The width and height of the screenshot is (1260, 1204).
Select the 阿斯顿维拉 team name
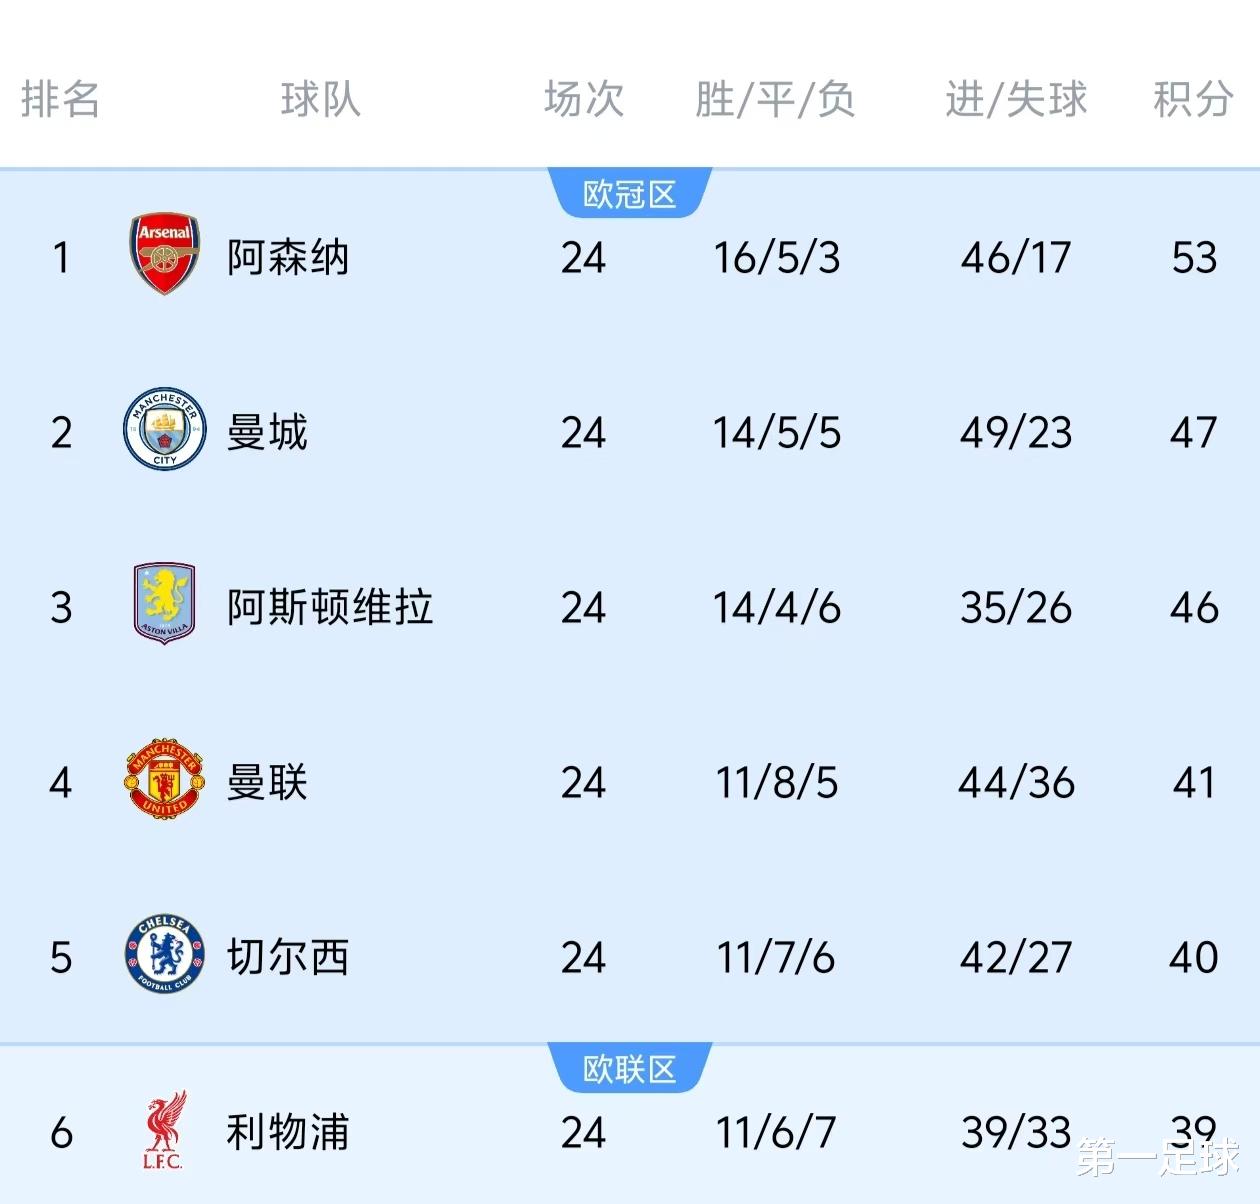(330, 607)
